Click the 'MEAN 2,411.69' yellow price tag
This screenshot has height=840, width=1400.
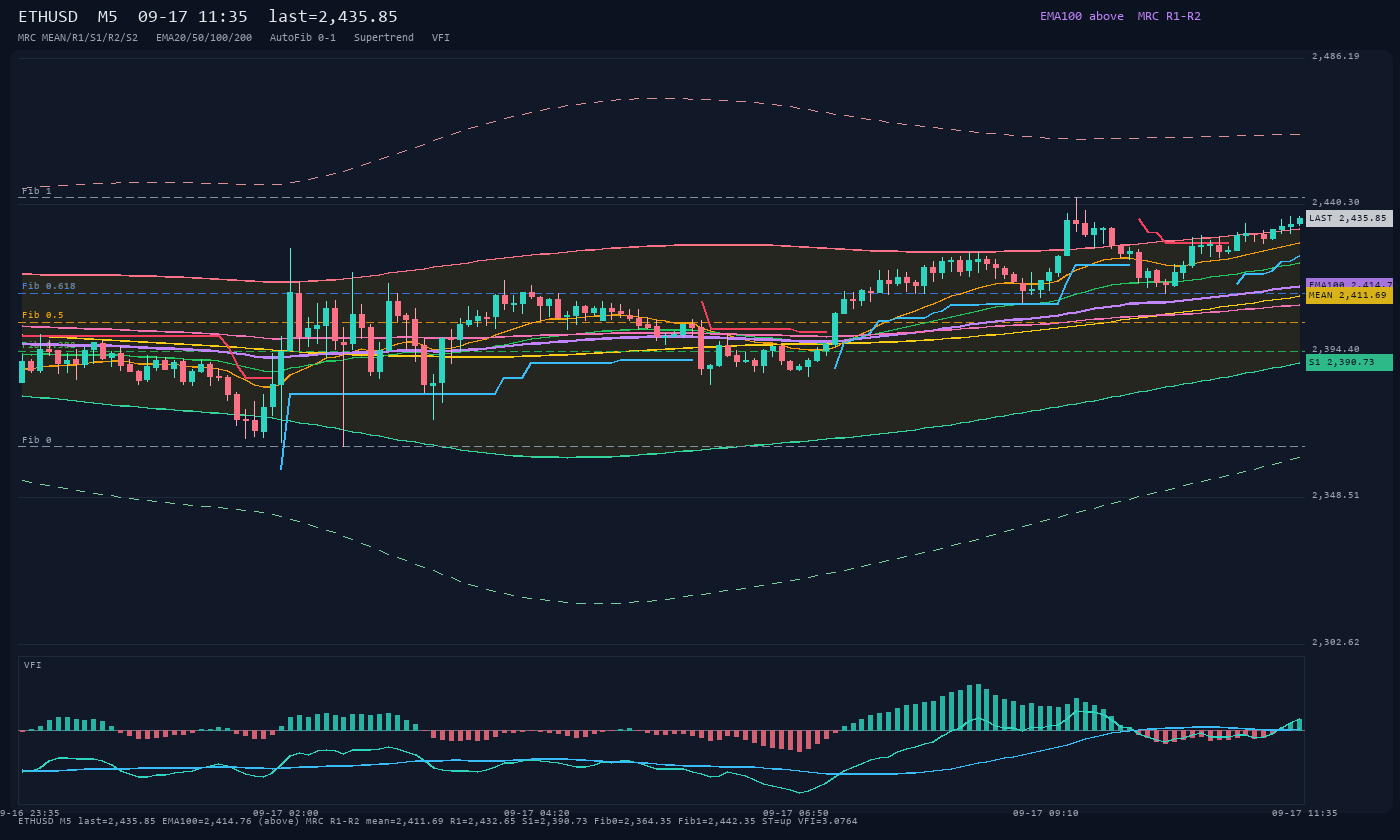point(1349,295)
